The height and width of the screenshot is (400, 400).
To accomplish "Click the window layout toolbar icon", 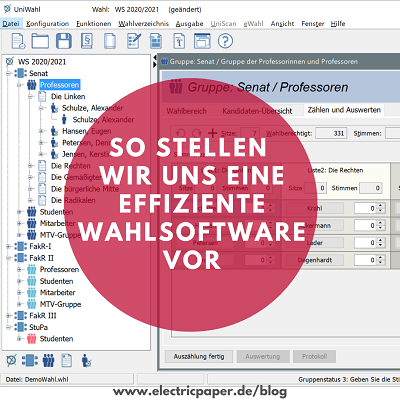I will coord(202,41).
